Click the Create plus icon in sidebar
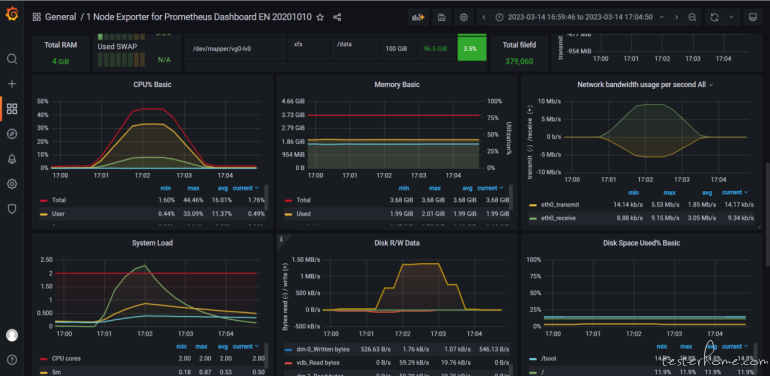The height and width of the screenshot is (377, 770). (12, 84)
